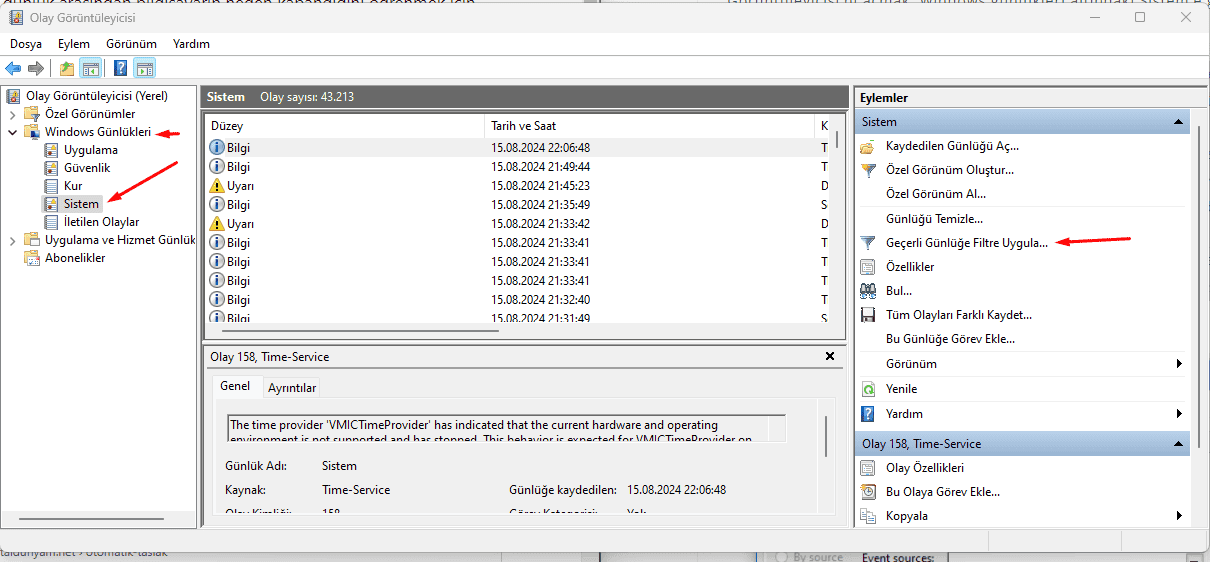This screenshot has height=562, width=1210.
Task: Click the green Yenile refresh icon
Action: (868, 389)
